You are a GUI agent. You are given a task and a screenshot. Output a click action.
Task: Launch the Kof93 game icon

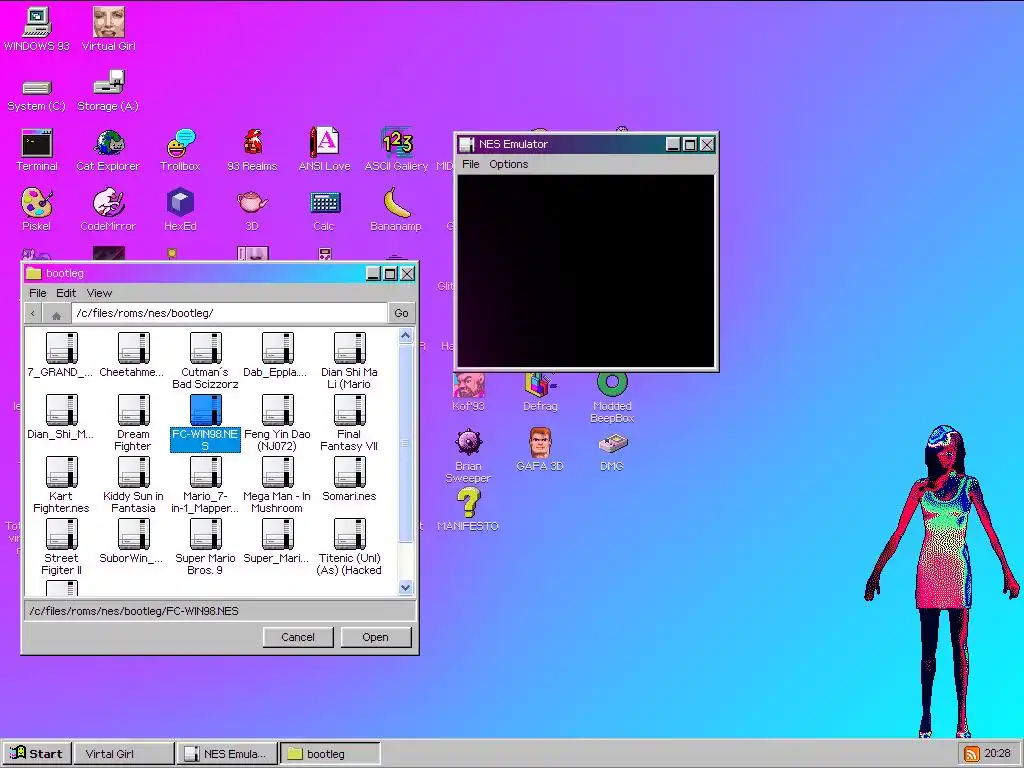coord(468,392)
